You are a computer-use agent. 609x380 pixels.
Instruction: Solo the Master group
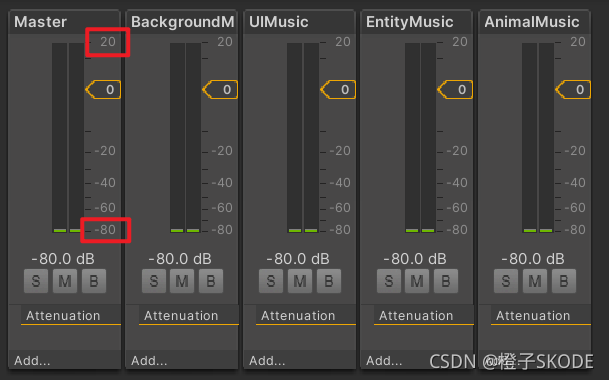pos(36,281)
